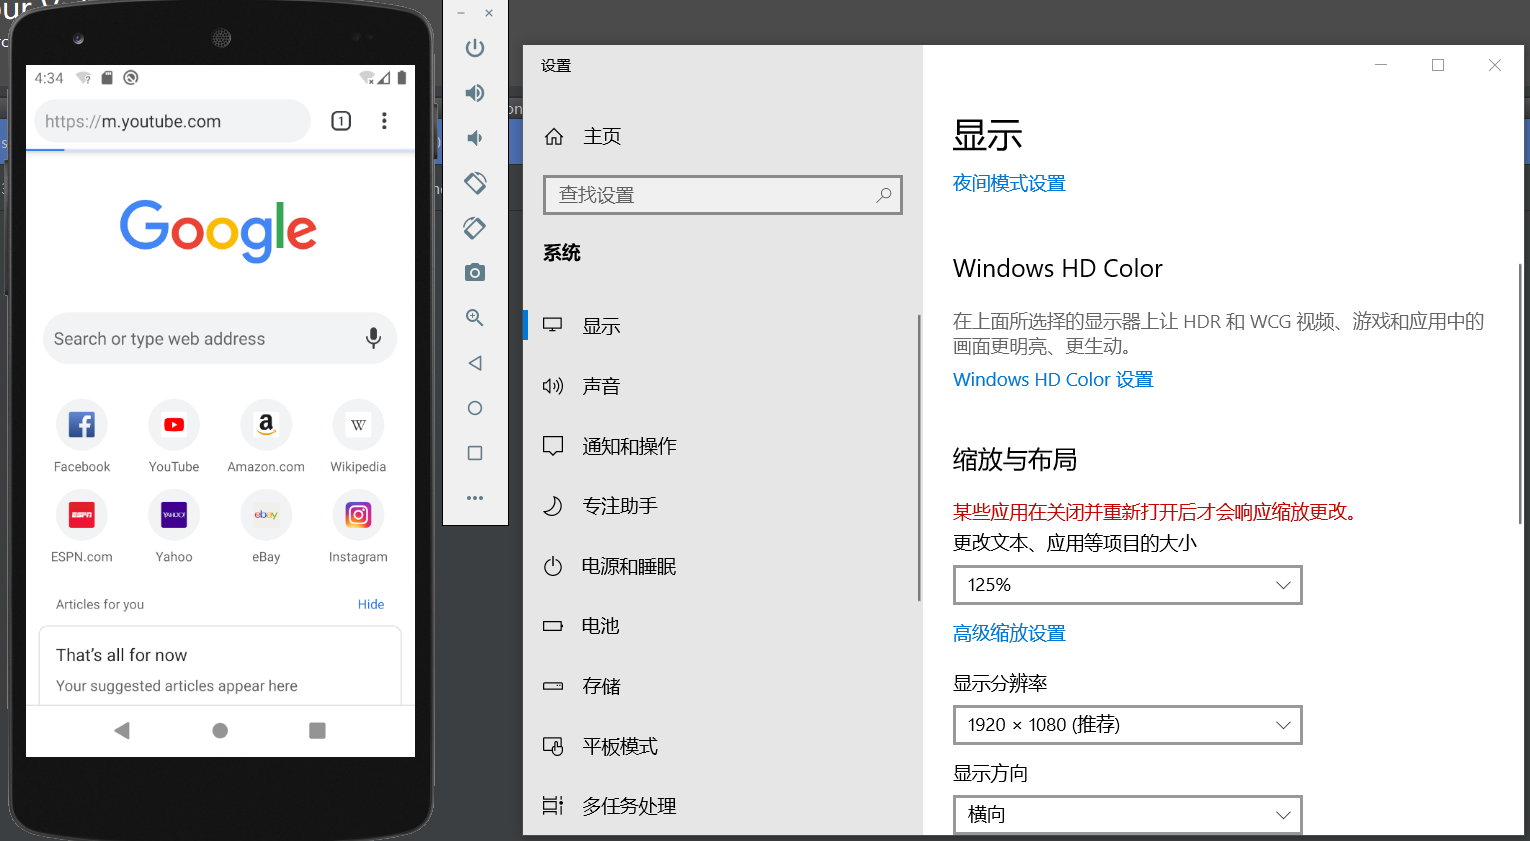Open YouTube shortcut tile
The image size is (1530, 841).
point(174,437)
